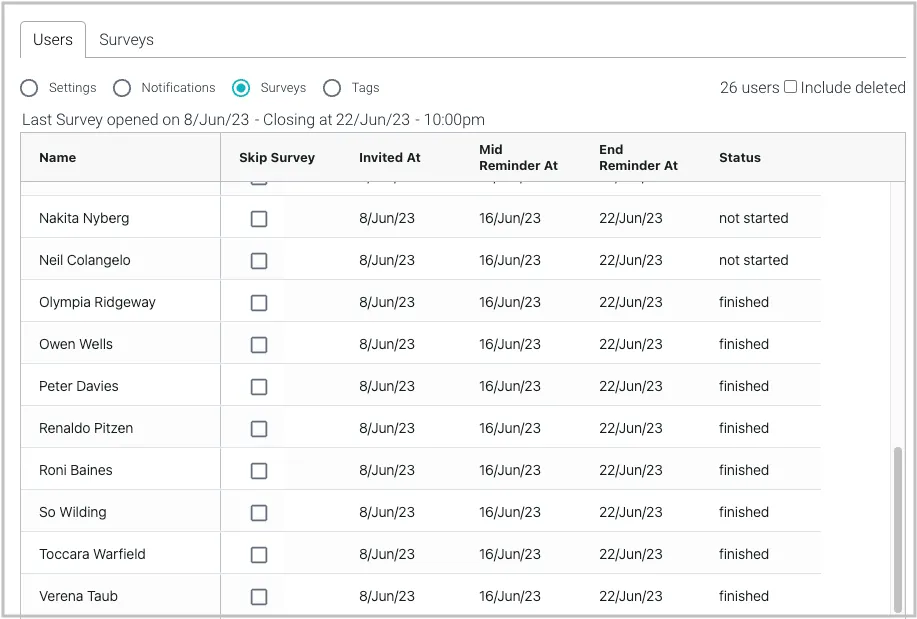
Task: Click Renaldo Pitzen's Mid Reminder date
Action: 510,428
